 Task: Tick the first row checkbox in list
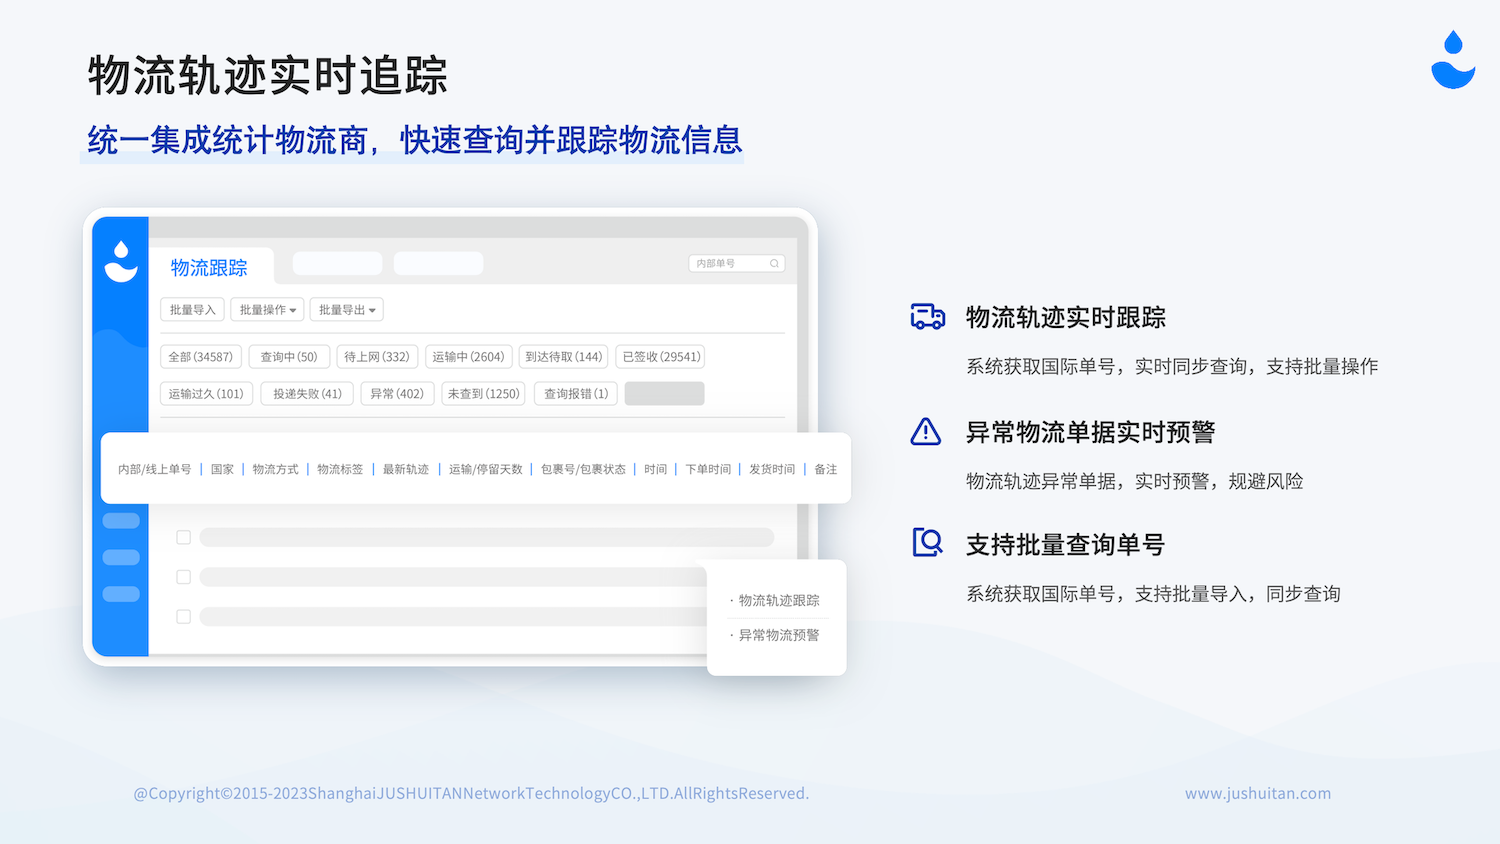click(x=183, y=538)
